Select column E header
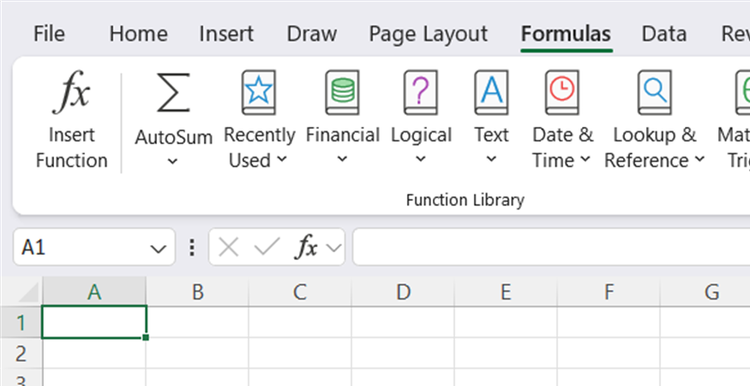The image size is (750, 386). pyautogui.click(x=506, y=291)
